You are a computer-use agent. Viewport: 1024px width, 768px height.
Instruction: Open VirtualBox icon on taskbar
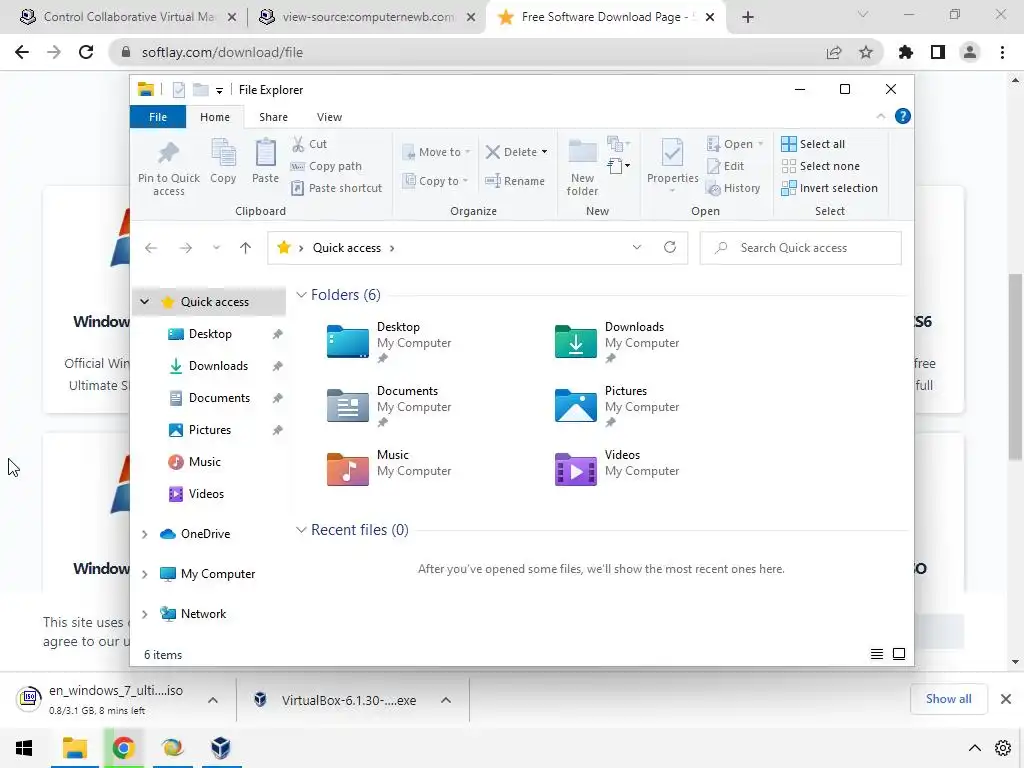pyautogui.click(x=221, y=748)
